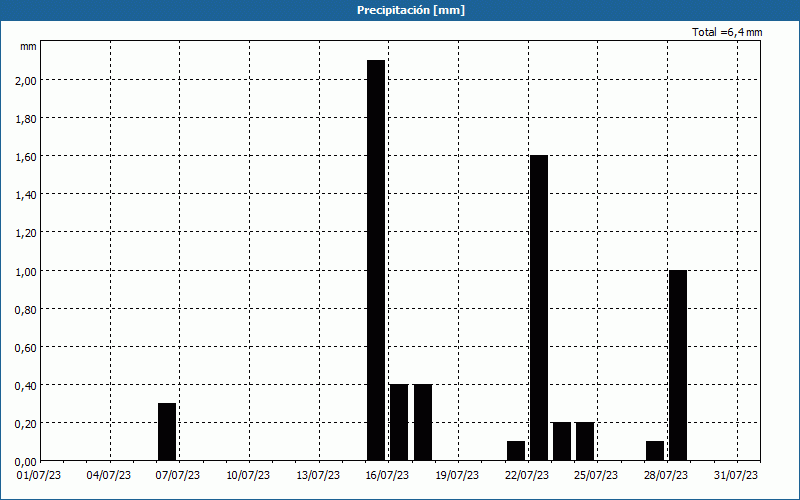This screenshot has height=500, width=800.
Task: Select the 22/07/23 date label
Action: [x=527, y=475]
